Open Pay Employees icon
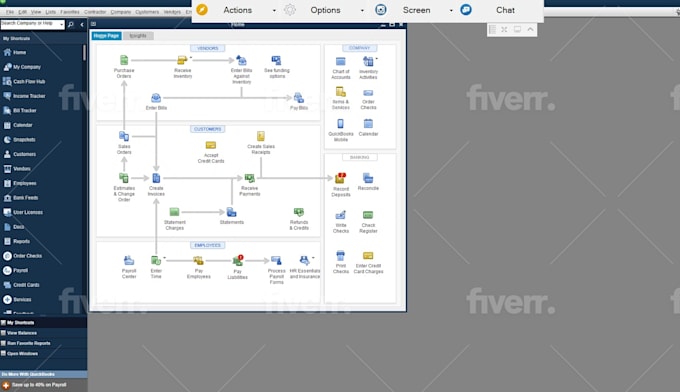Viewport: 680px width, 392px height. (x=198, y=261)
